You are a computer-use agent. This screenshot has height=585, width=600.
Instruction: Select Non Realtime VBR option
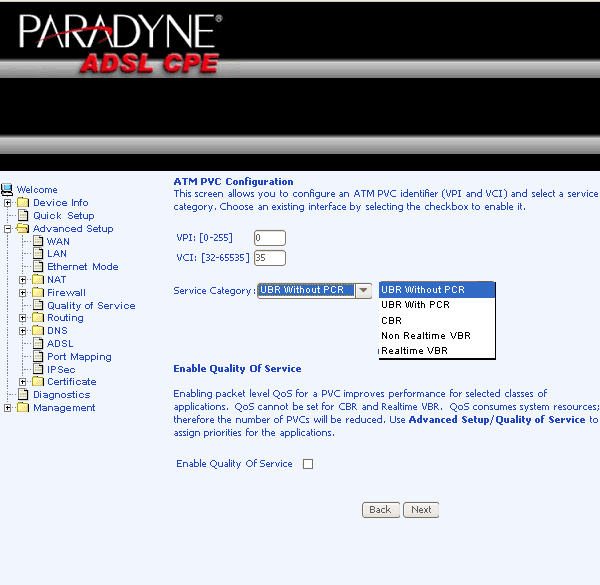pos(437,336)
